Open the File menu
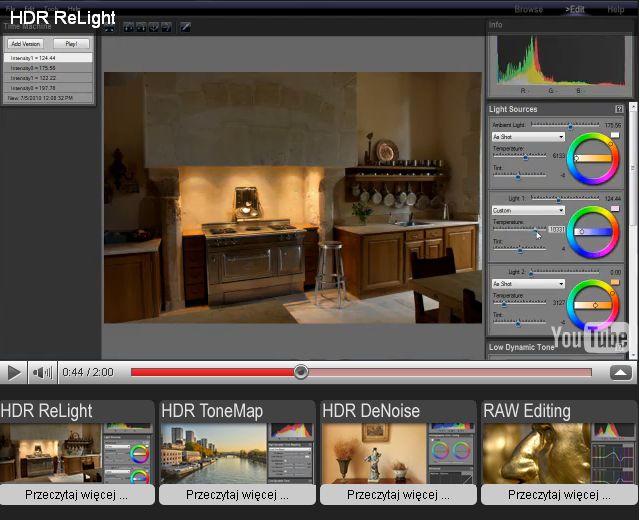Viewport: 640px width, 520px height. point(10,8)
